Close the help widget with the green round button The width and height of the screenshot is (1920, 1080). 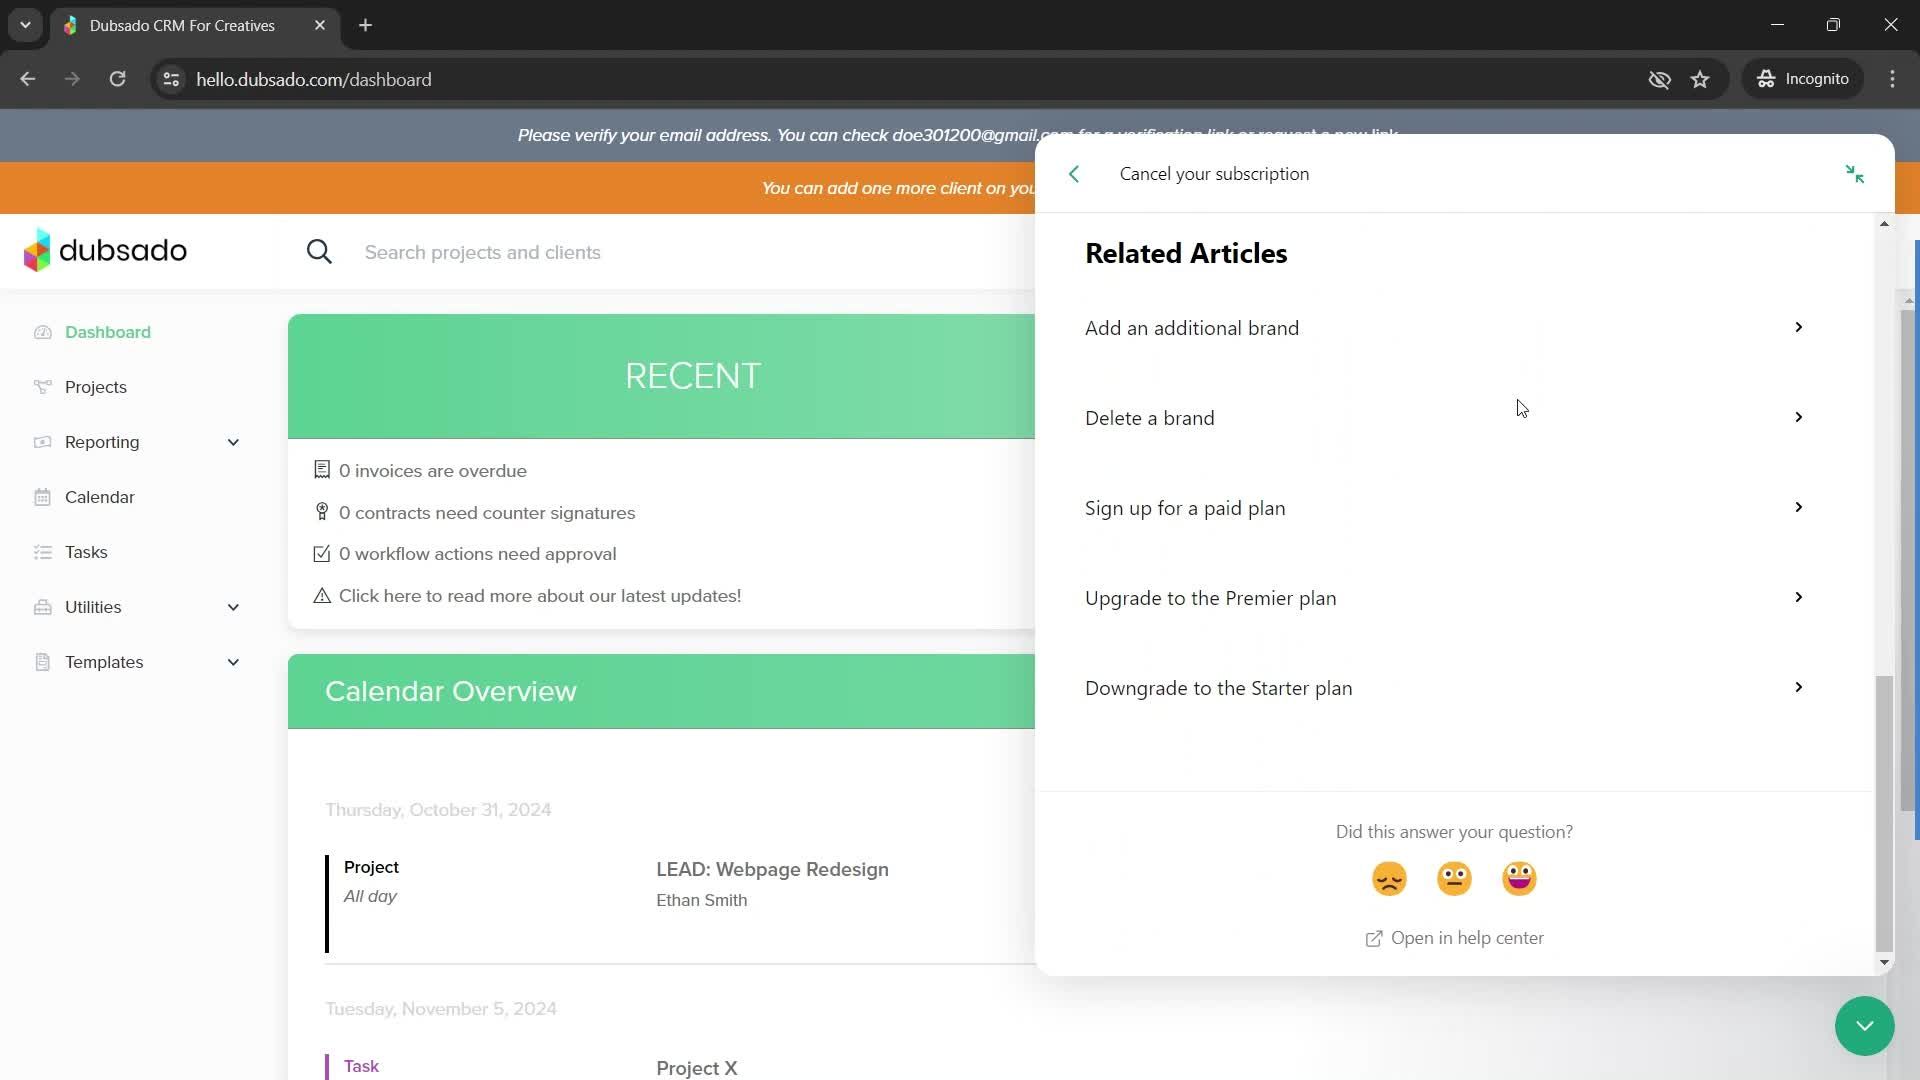1864,1026
